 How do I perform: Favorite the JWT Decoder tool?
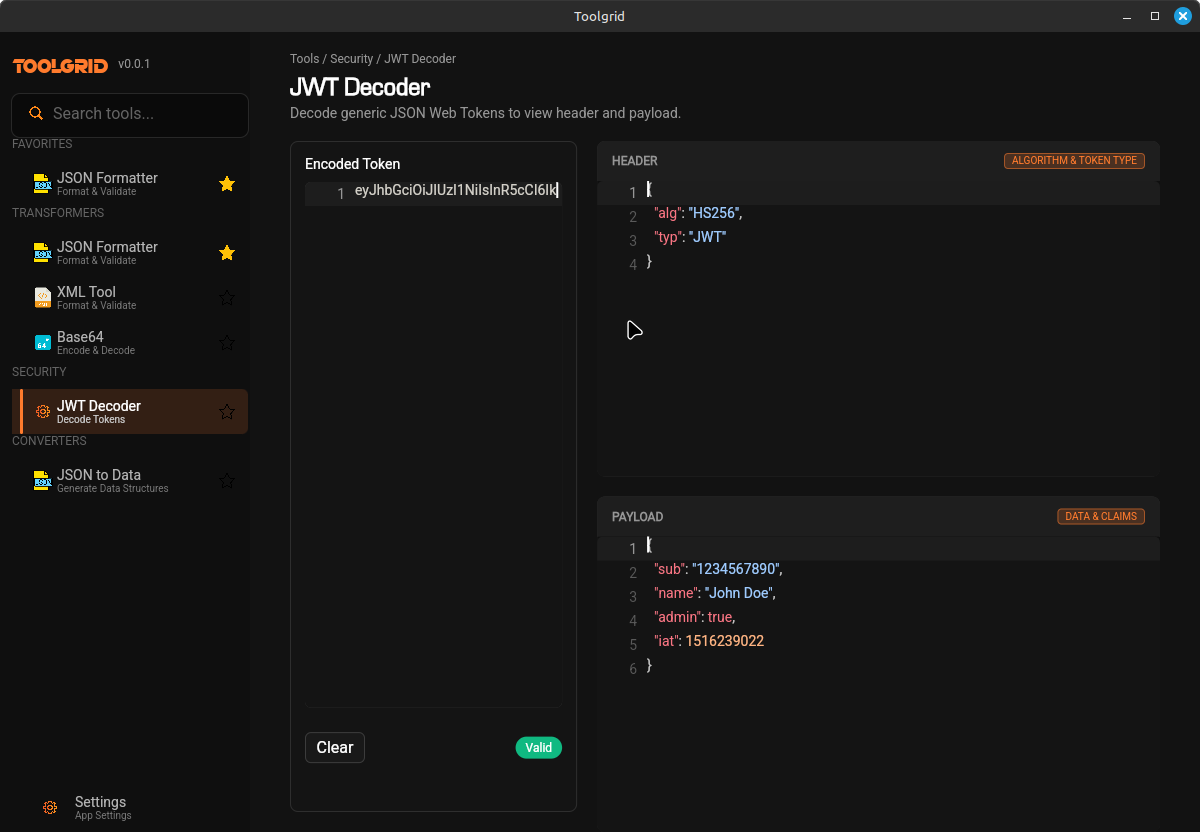coord(227,411)
